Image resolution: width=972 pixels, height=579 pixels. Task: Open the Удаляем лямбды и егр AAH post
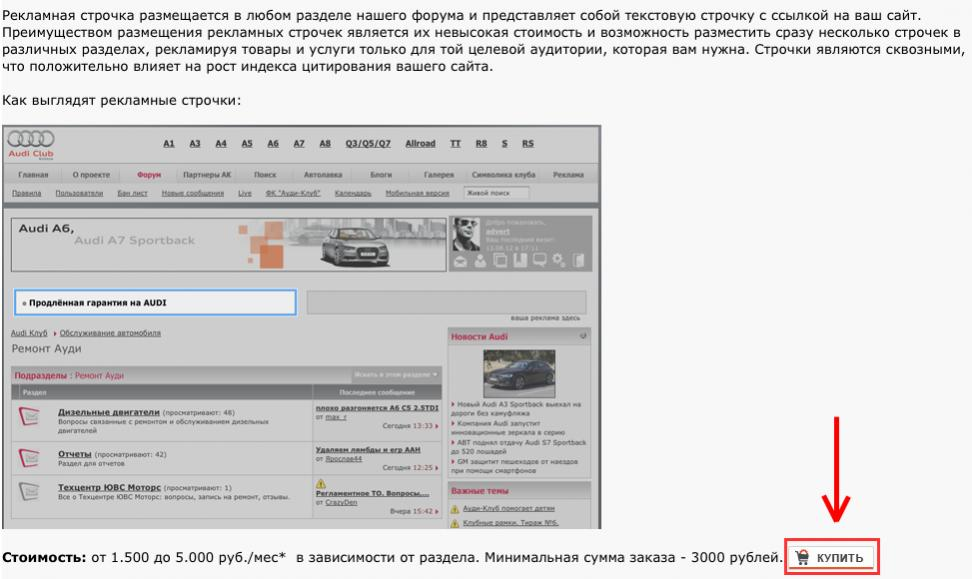[x=368, y=449]
